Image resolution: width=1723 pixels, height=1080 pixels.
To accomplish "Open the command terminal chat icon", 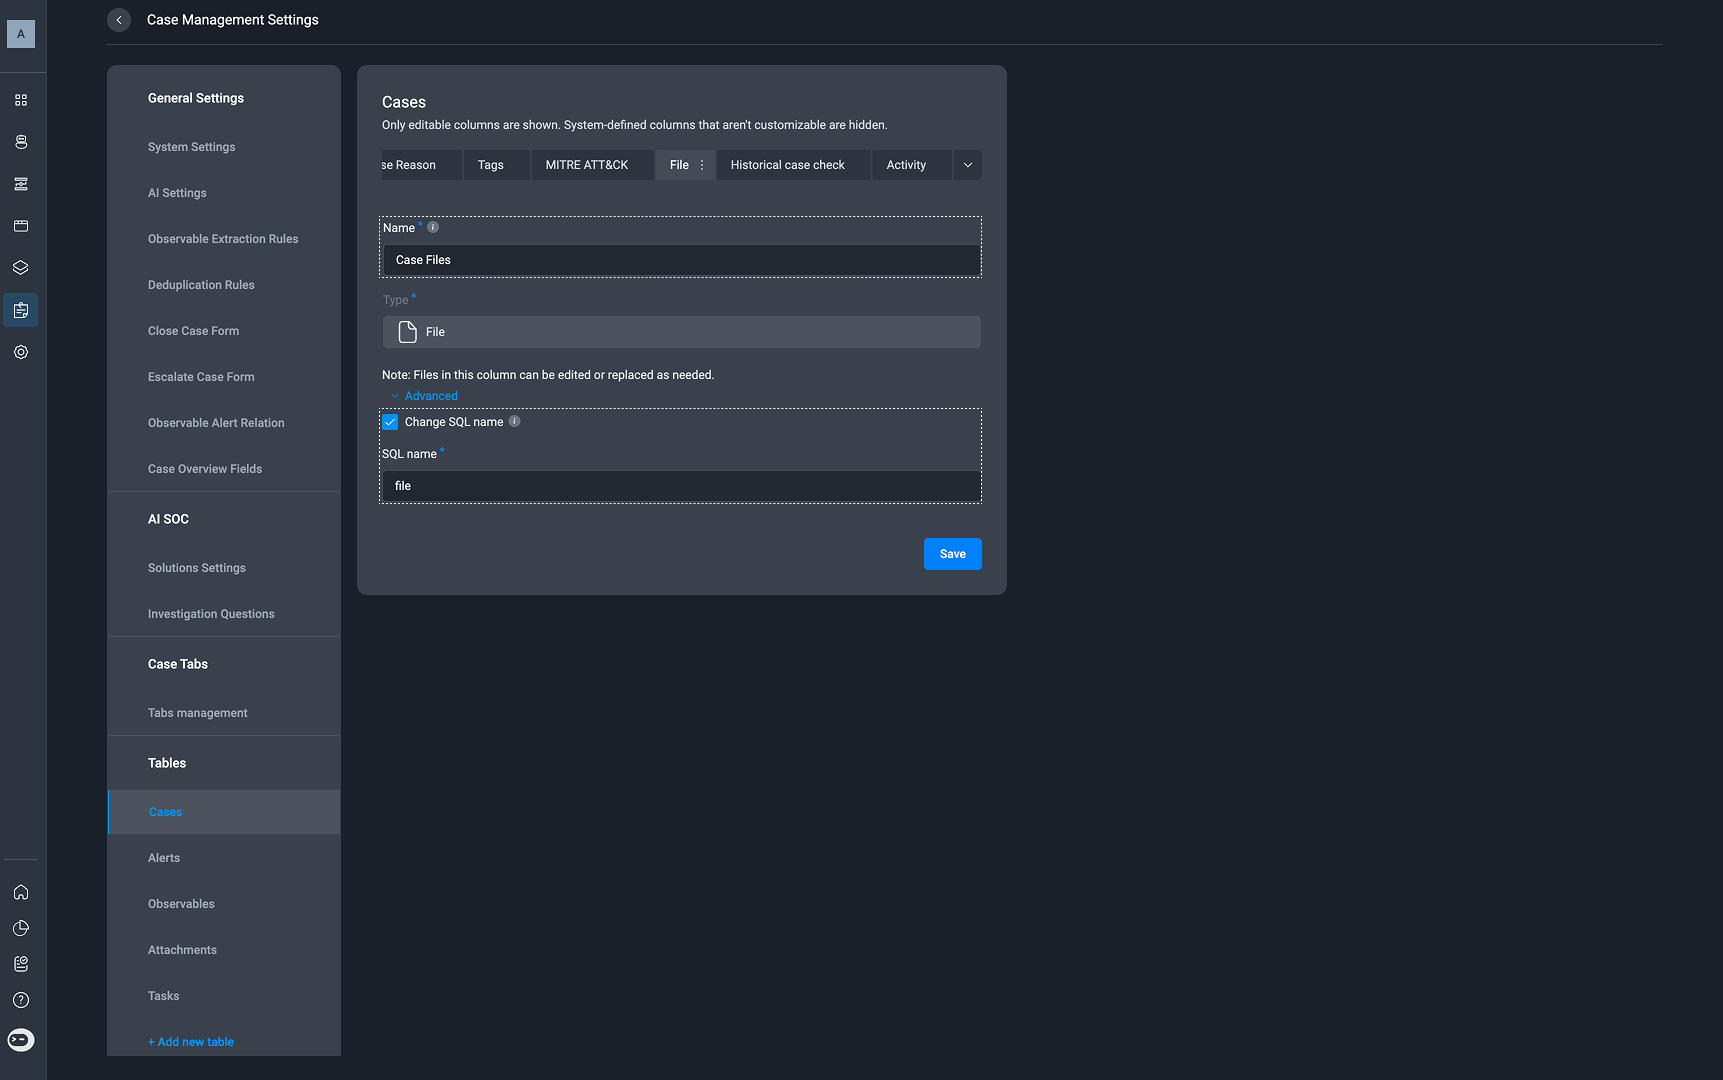I will point(21,1040).
